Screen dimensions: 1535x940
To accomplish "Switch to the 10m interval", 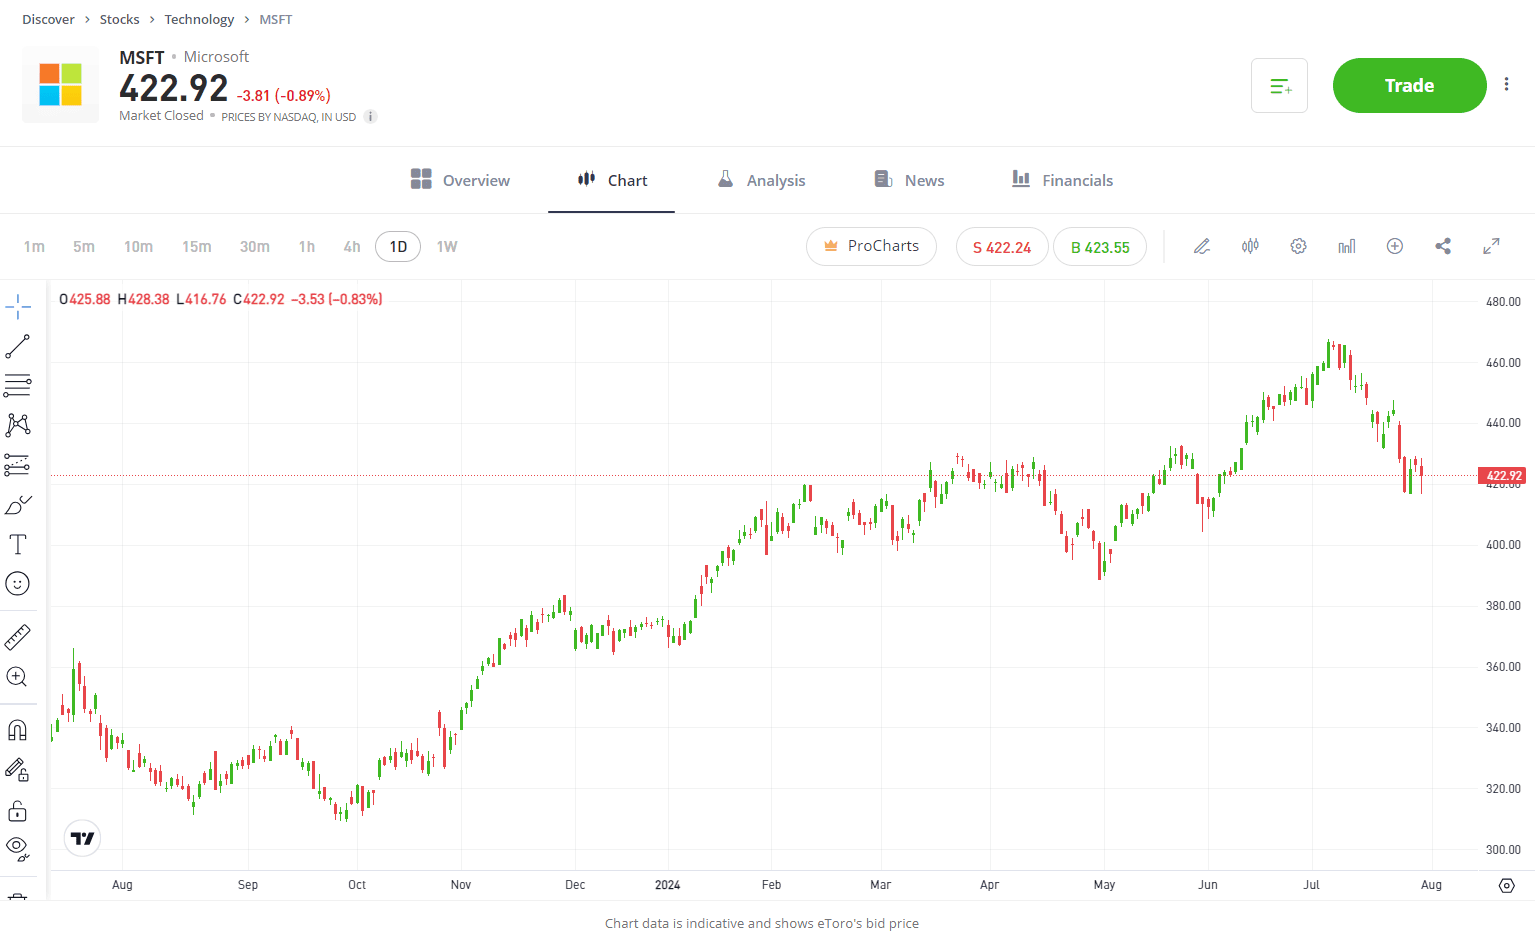I will coord(138,246).
